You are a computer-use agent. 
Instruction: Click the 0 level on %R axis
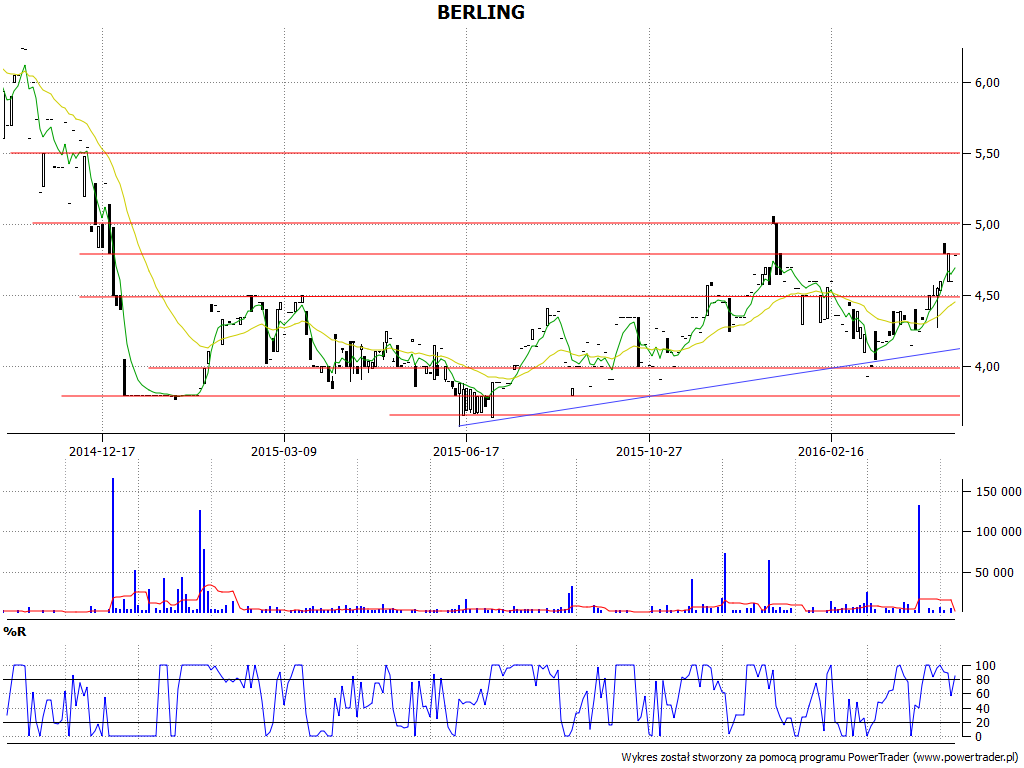click(x=978, y=737)
